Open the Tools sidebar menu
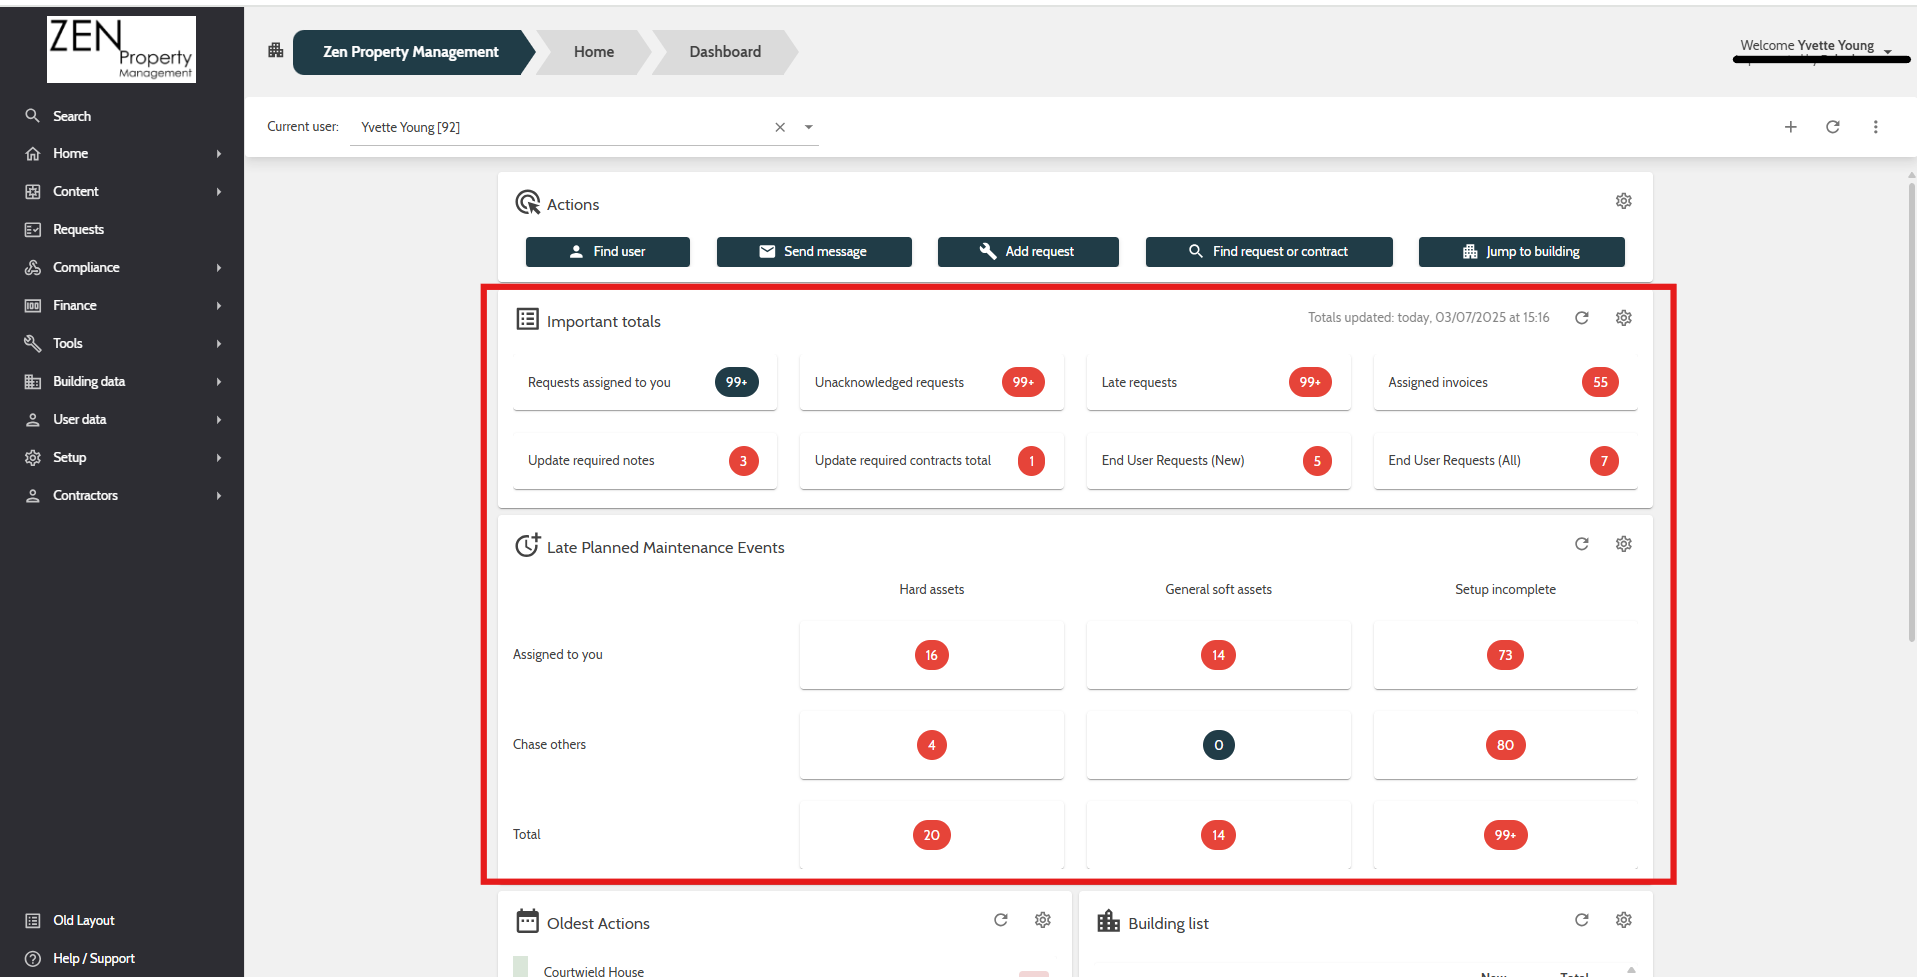1917x977 pixels. 122,343
